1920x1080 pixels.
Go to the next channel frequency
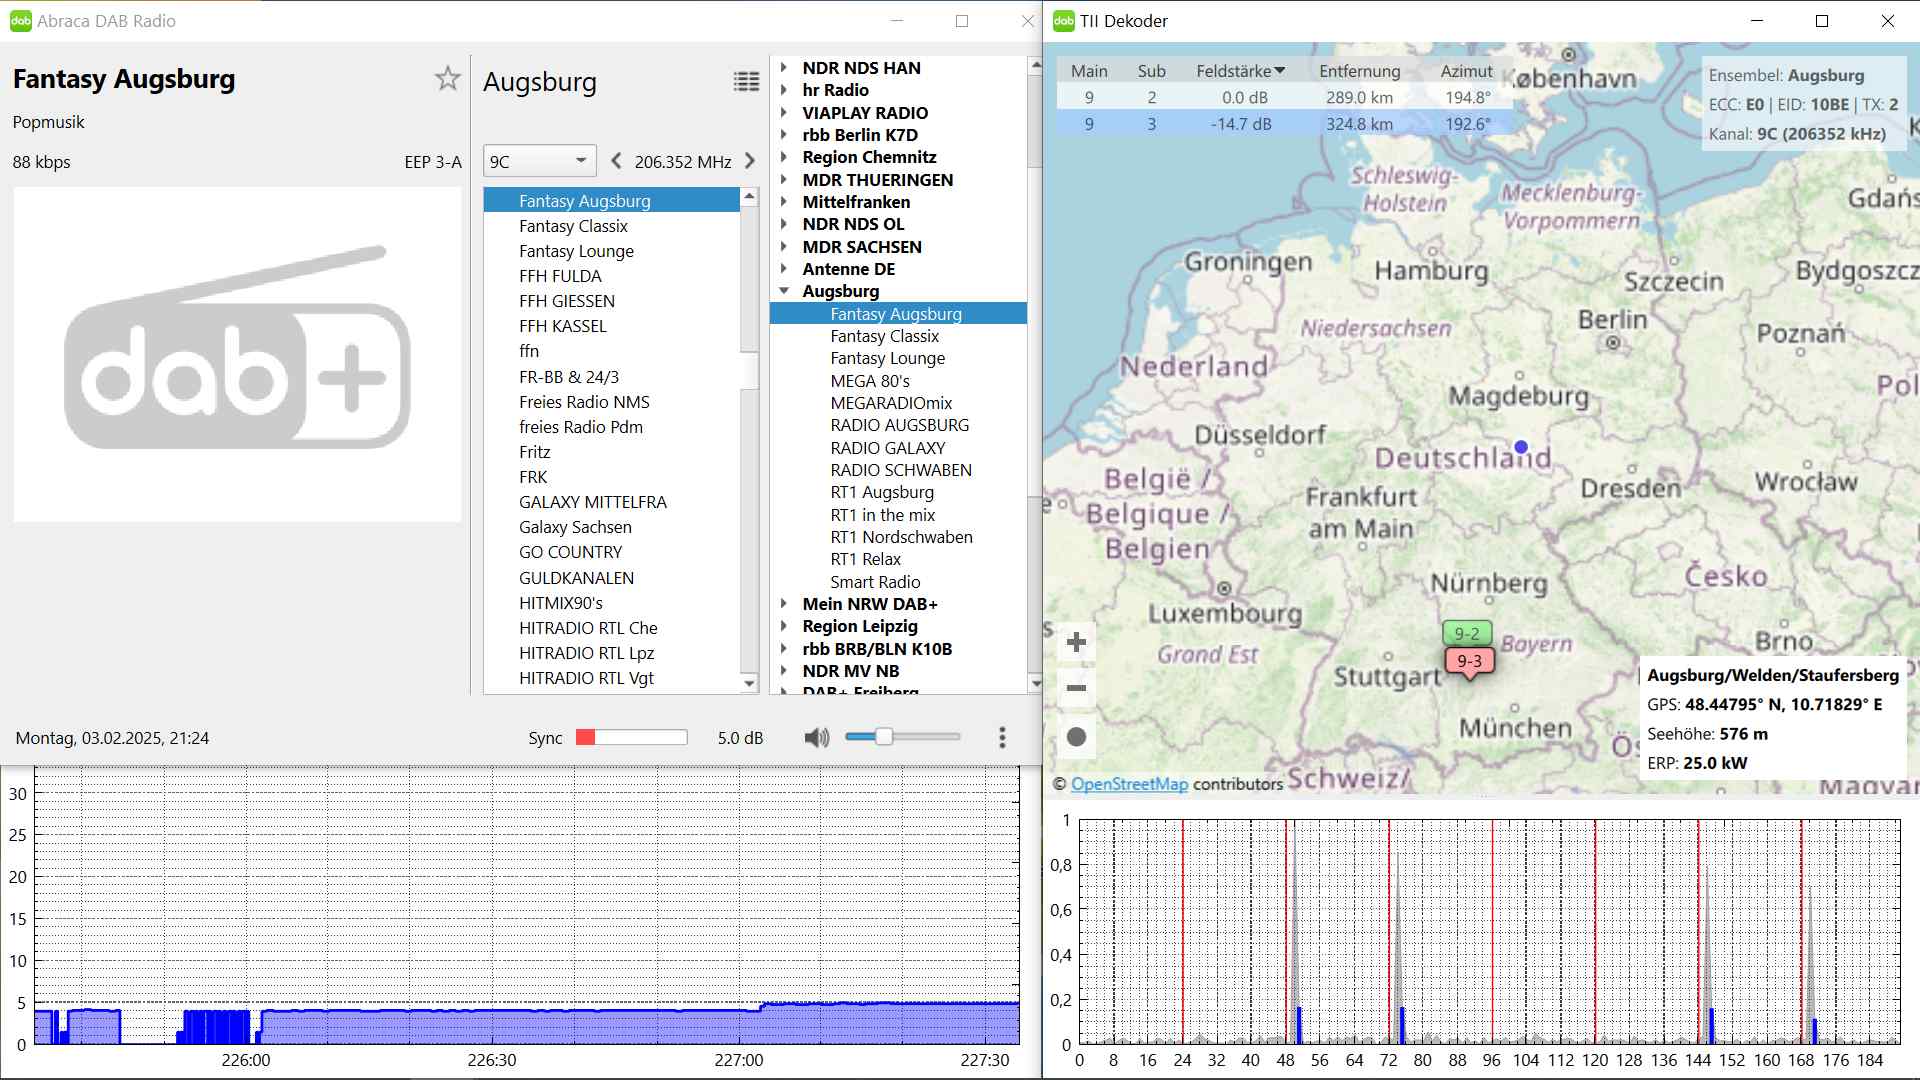750,161
